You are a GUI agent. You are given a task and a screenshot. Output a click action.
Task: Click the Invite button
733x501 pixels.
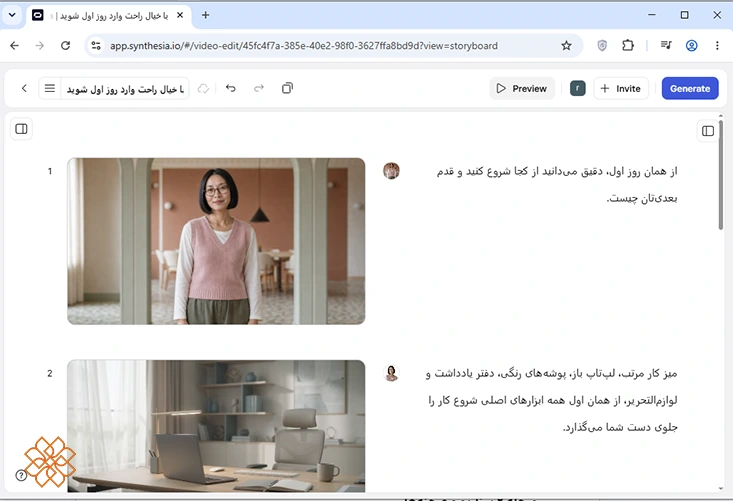click(621, 88)
